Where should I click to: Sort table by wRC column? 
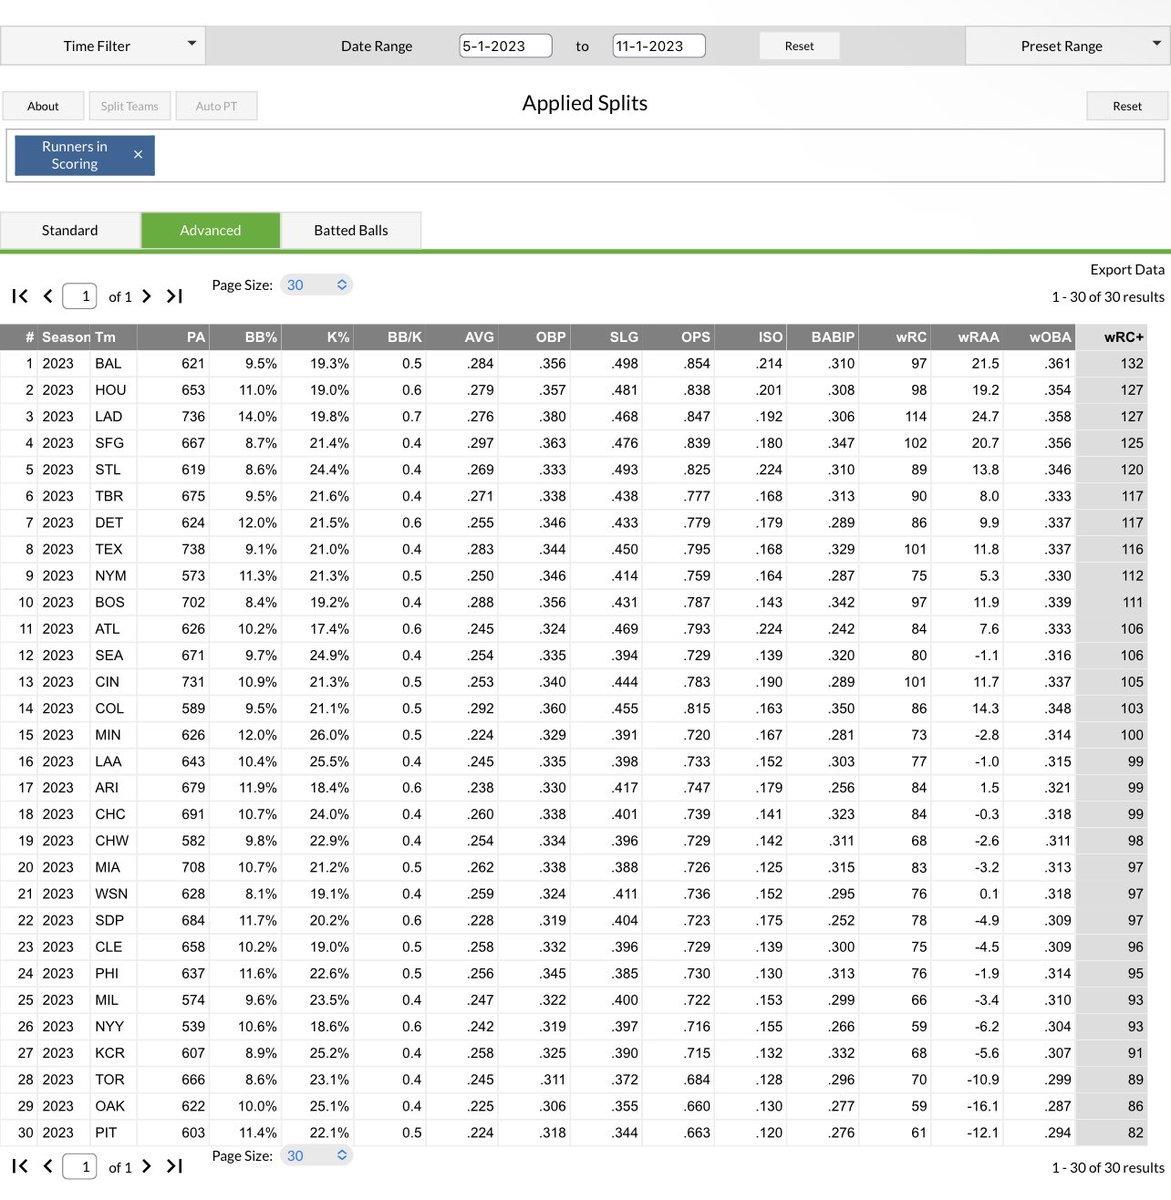pos(896,337)
